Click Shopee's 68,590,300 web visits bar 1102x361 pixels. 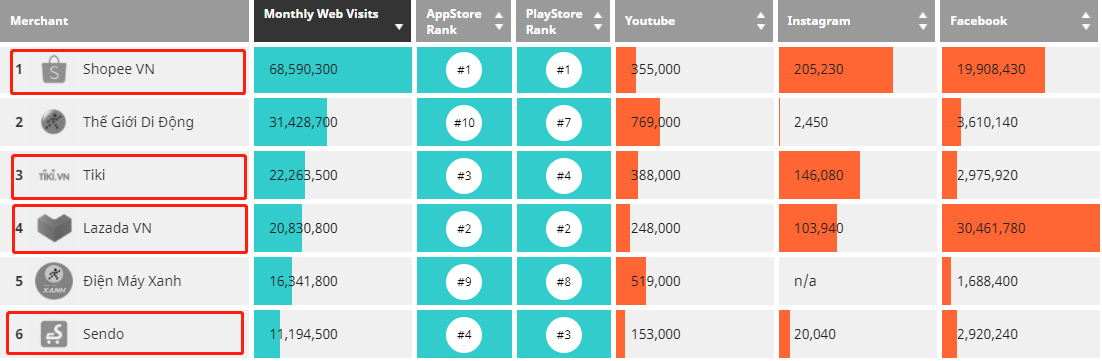tap(332, 70)
